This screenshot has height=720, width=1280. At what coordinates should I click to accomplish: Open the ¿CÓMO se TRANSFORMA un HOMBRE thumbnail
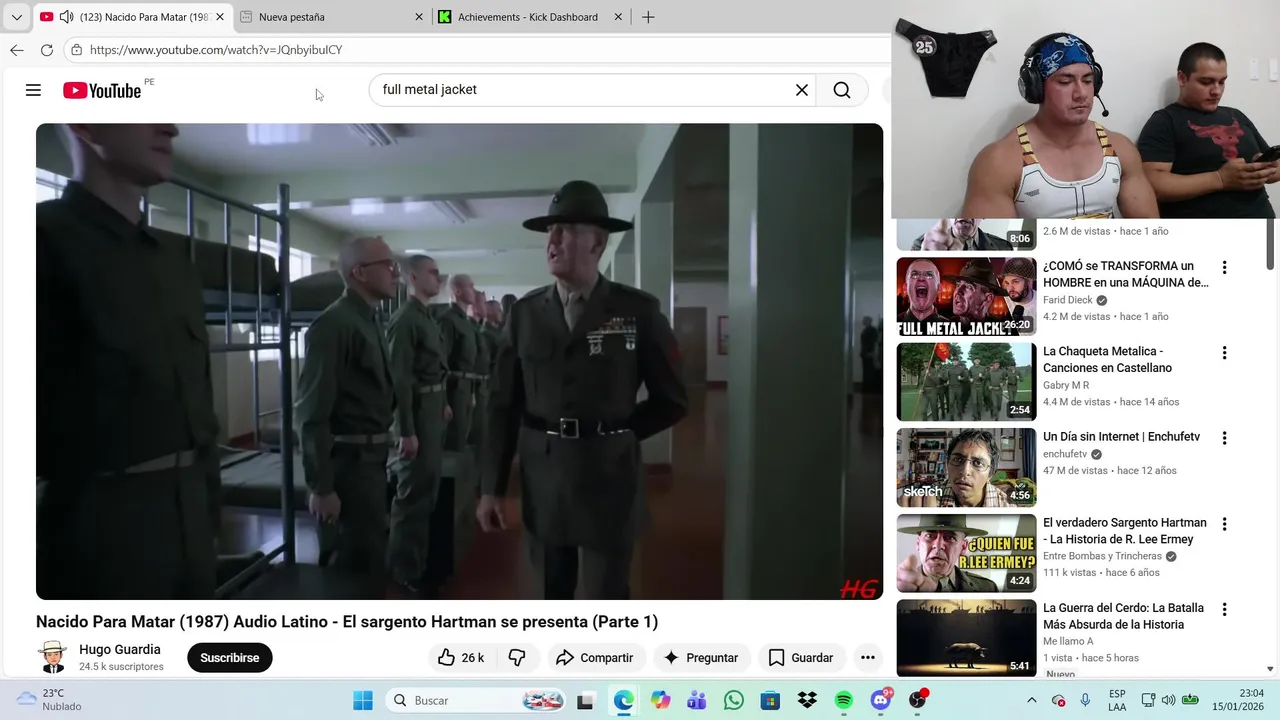pyautogui.click(x=966, y=296)
